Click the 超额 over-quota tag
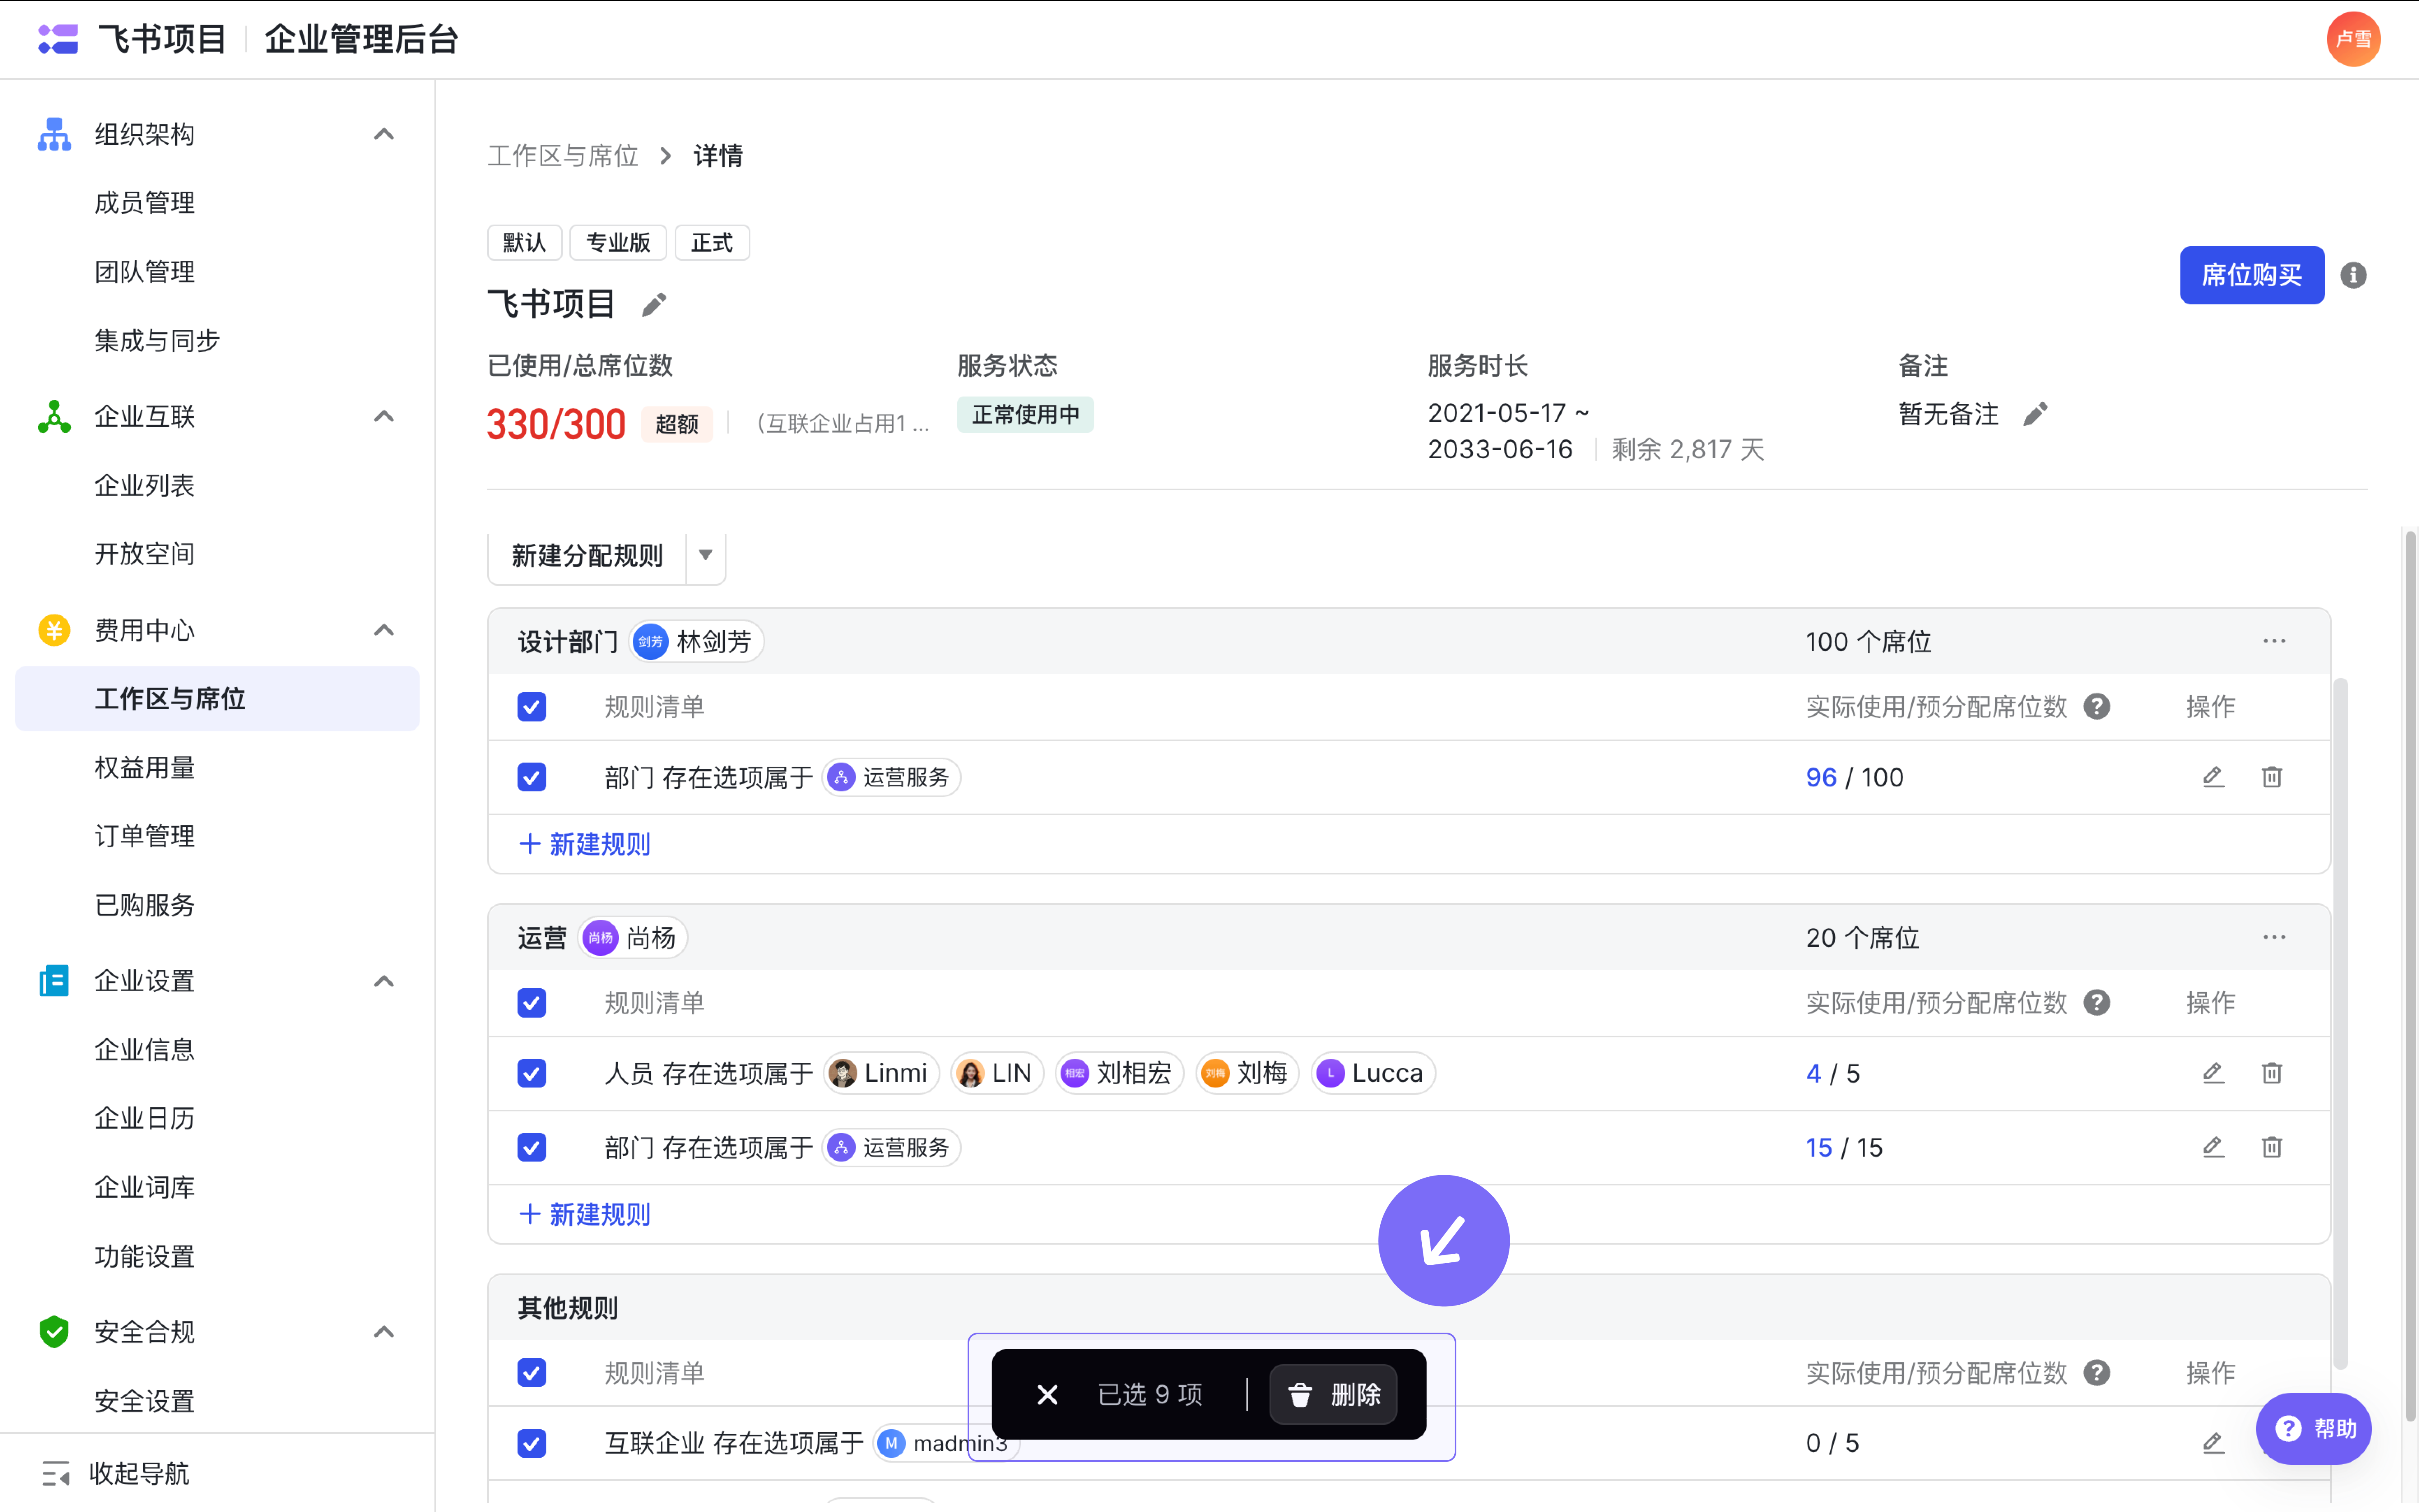Screen dimensions: 2419x1512 [677, 424]
